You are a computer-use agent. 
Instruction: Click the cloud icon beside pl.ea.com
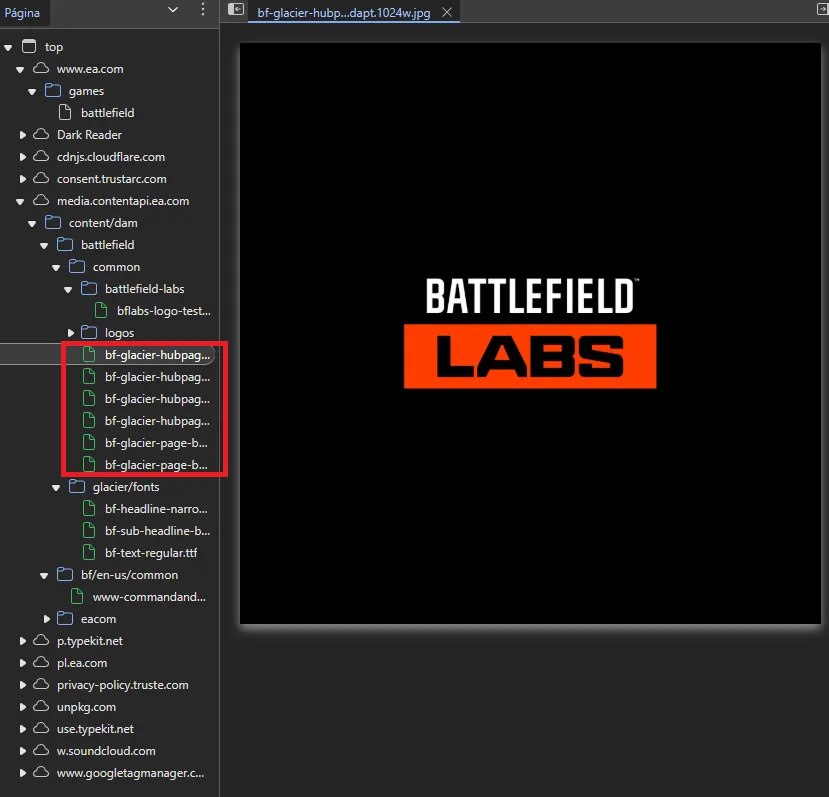click(x=41, y=662)
